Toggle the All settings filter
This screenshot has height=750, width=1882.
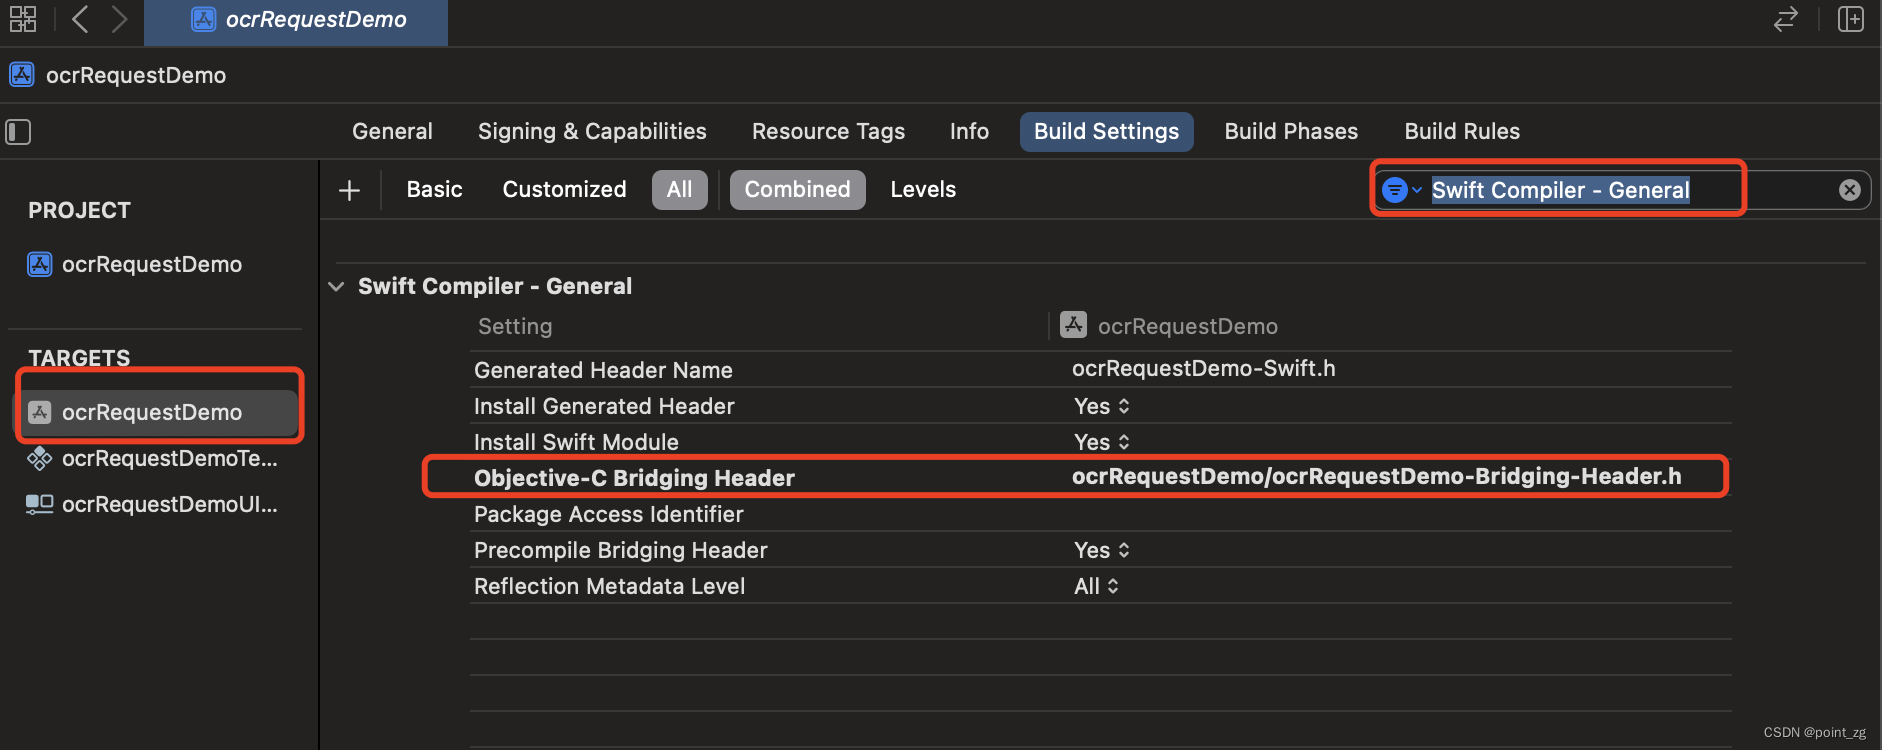(680, 190)
